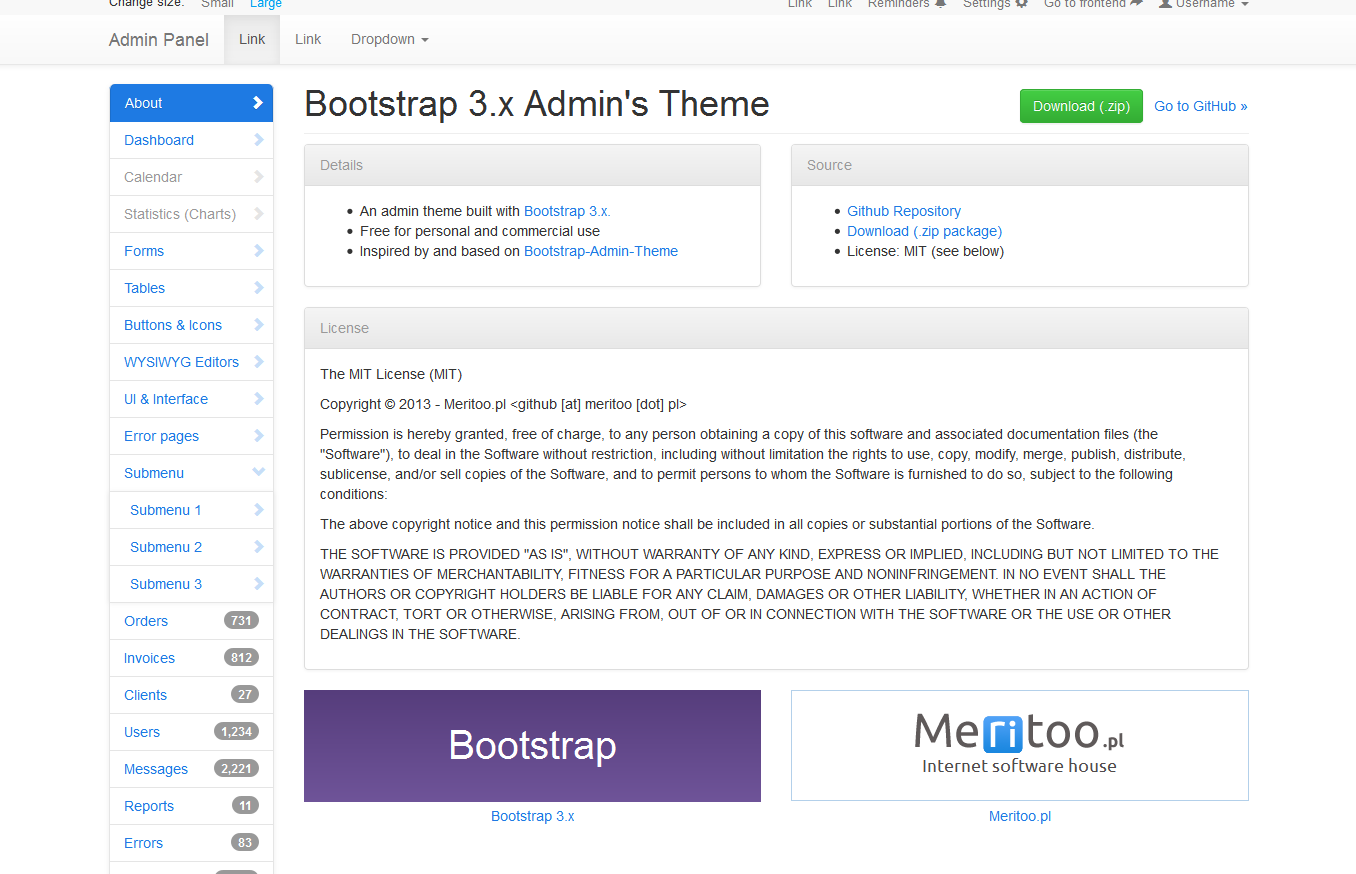Image resolution: width=1356 pixels, height=874 pixels.
Task: Click the Meritoo.pl logo image
Action: (1020, 746)
